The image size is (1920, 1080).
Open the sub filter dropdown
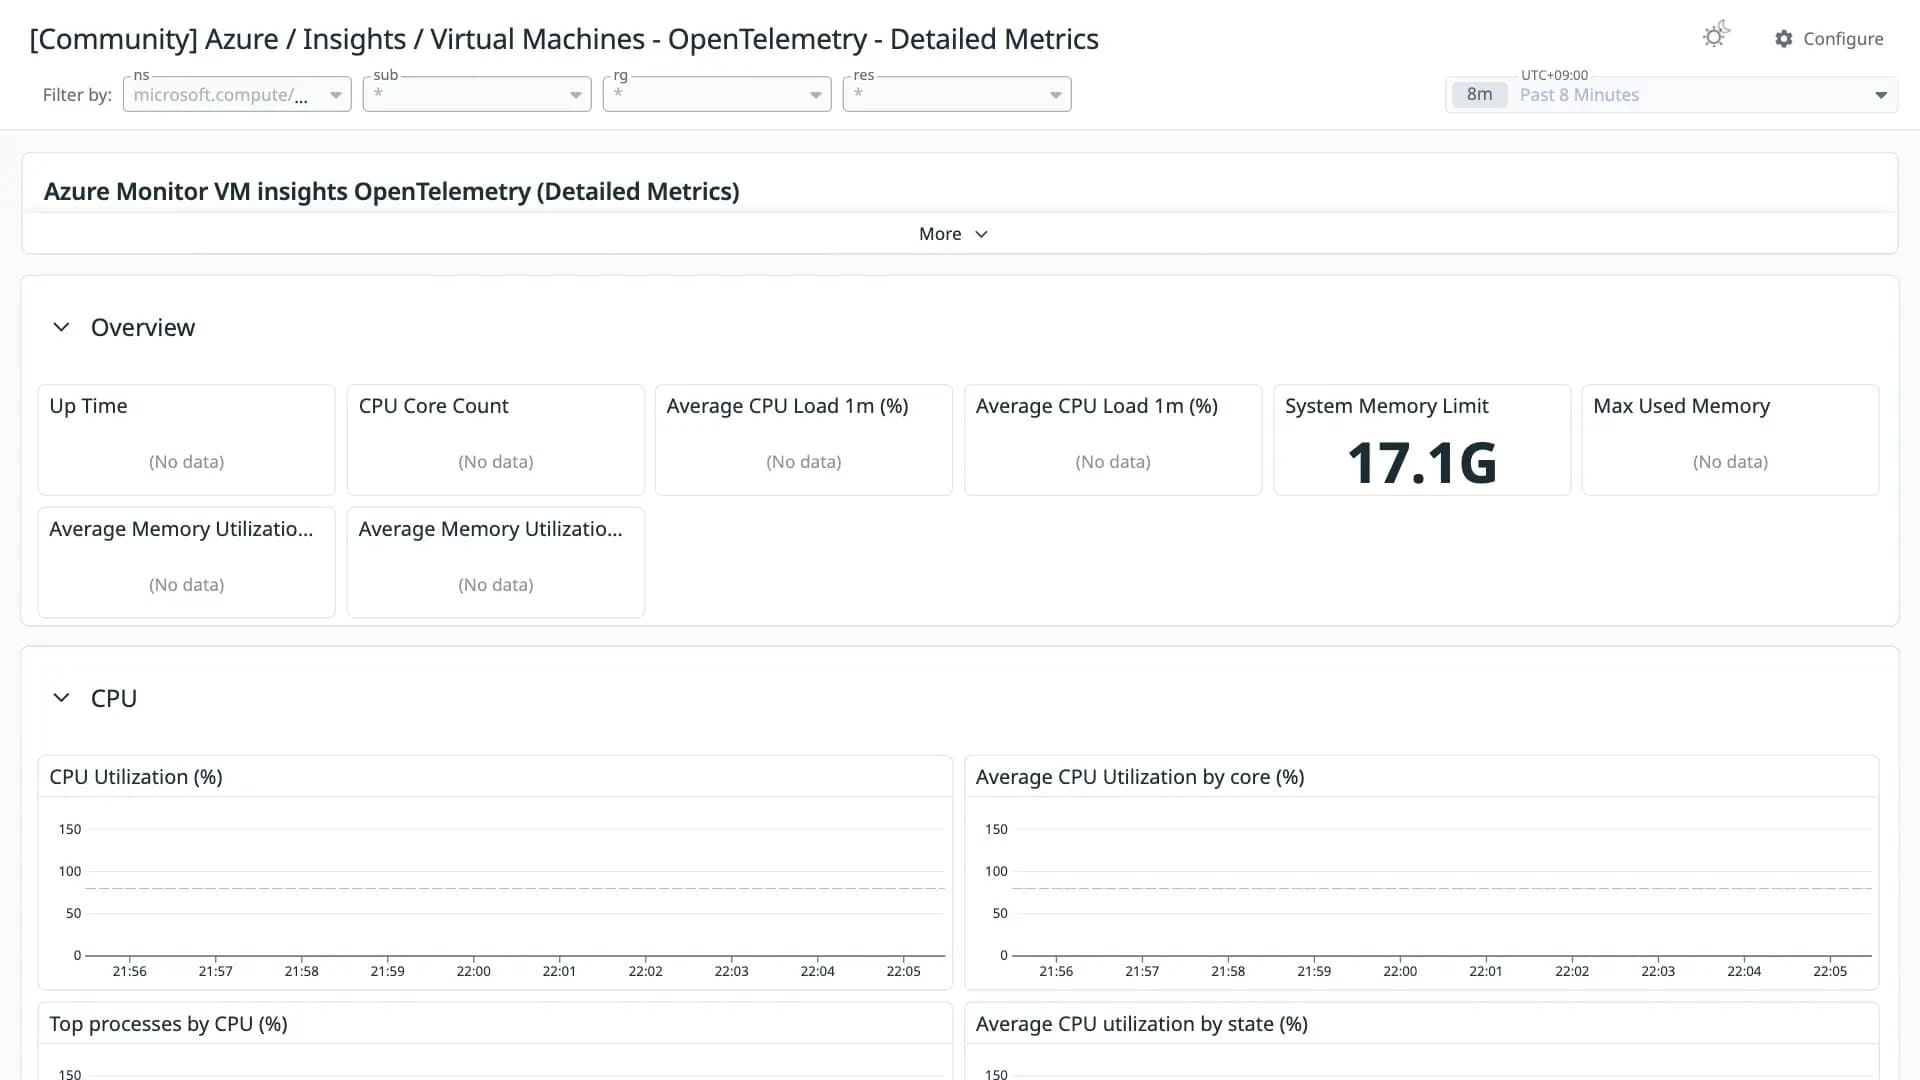477,95
